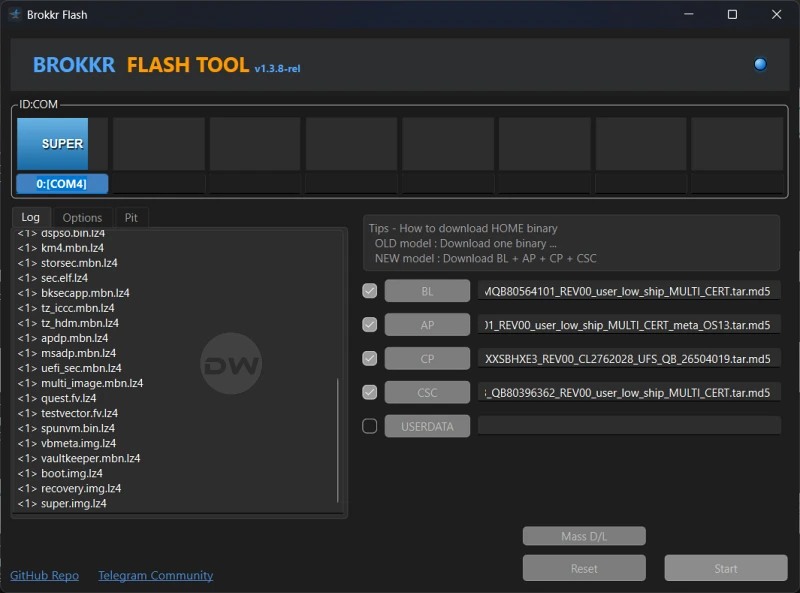Screen dimensions: 800x593
Task: Uncheck the AP file checkbox
Action: (x=370, y=325)
